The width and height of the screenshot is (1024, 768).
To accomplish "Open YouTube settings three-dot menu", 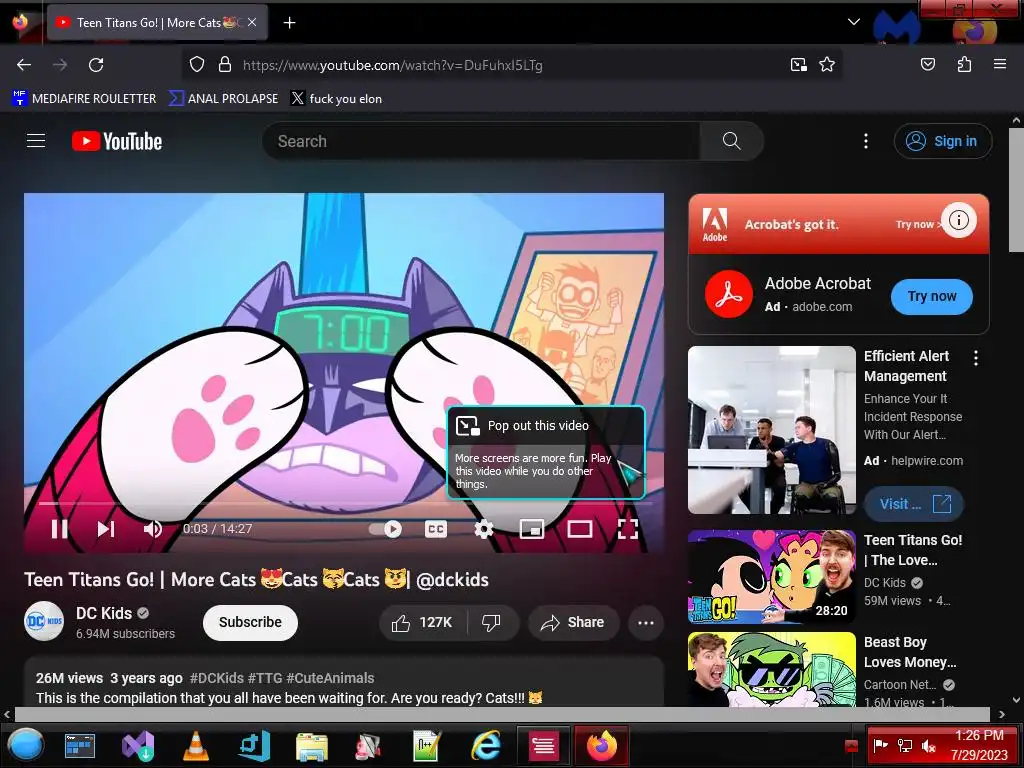I will pyautogui.click(x=866, y=141).
